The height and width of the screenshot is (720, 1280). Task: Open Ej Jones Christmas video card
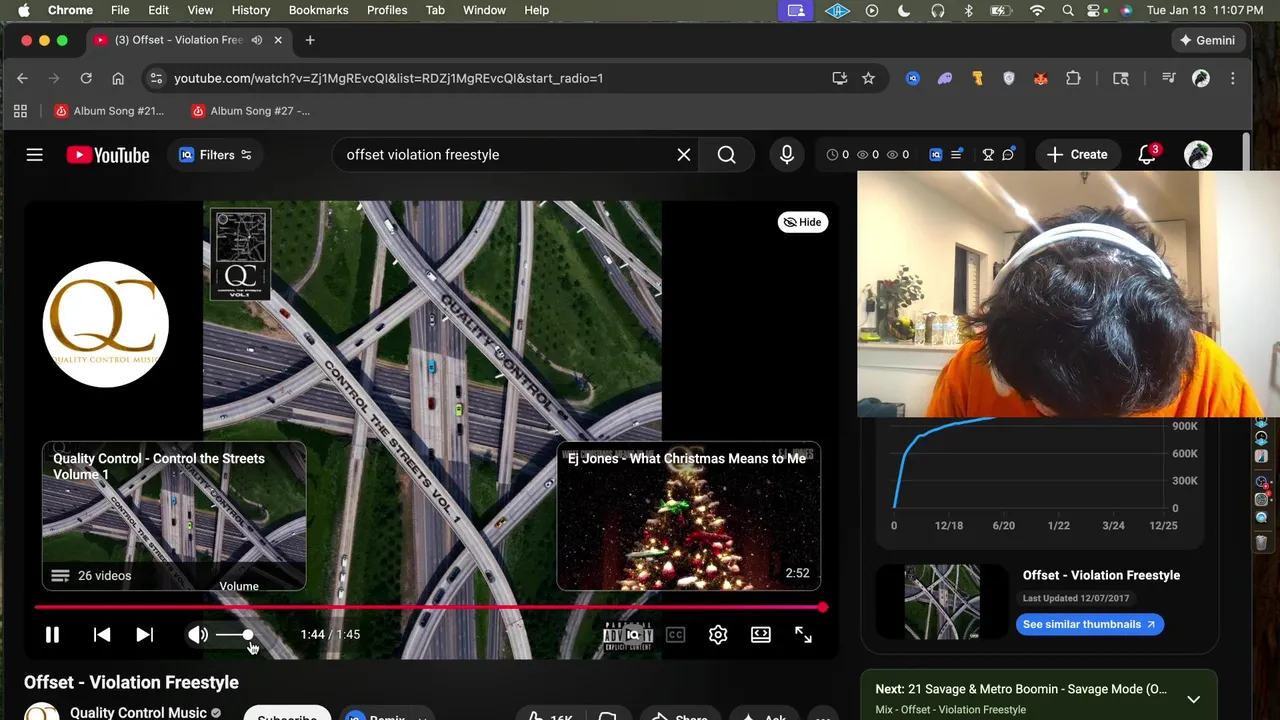(x=688, y=516)
